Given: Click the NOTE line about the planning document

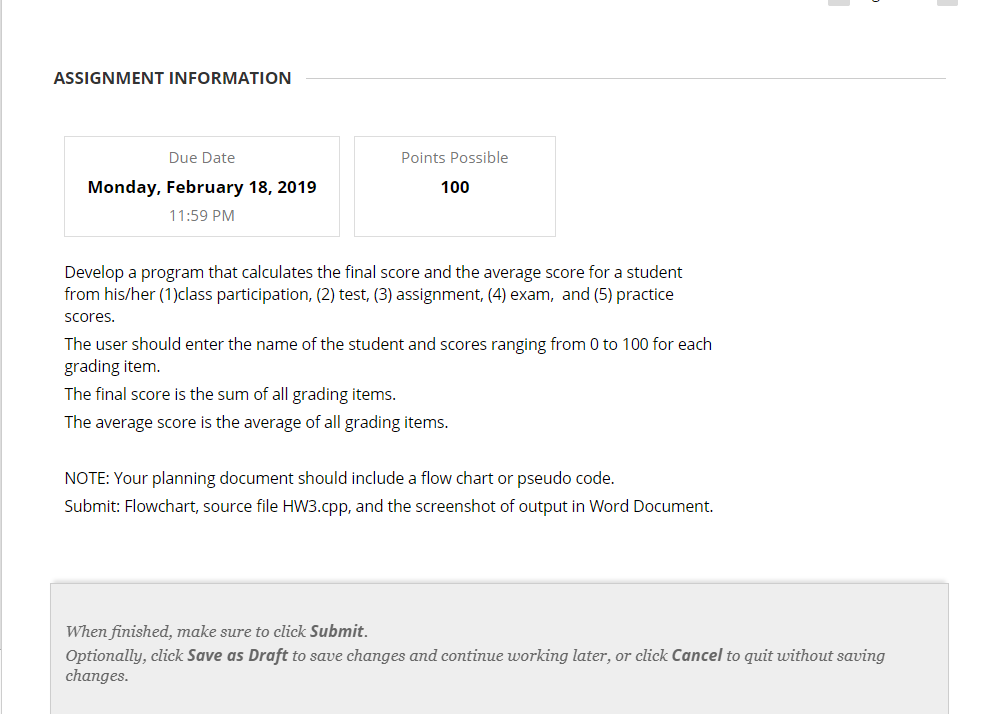Looking at the screenshot, I should click(x=338, y=478).
